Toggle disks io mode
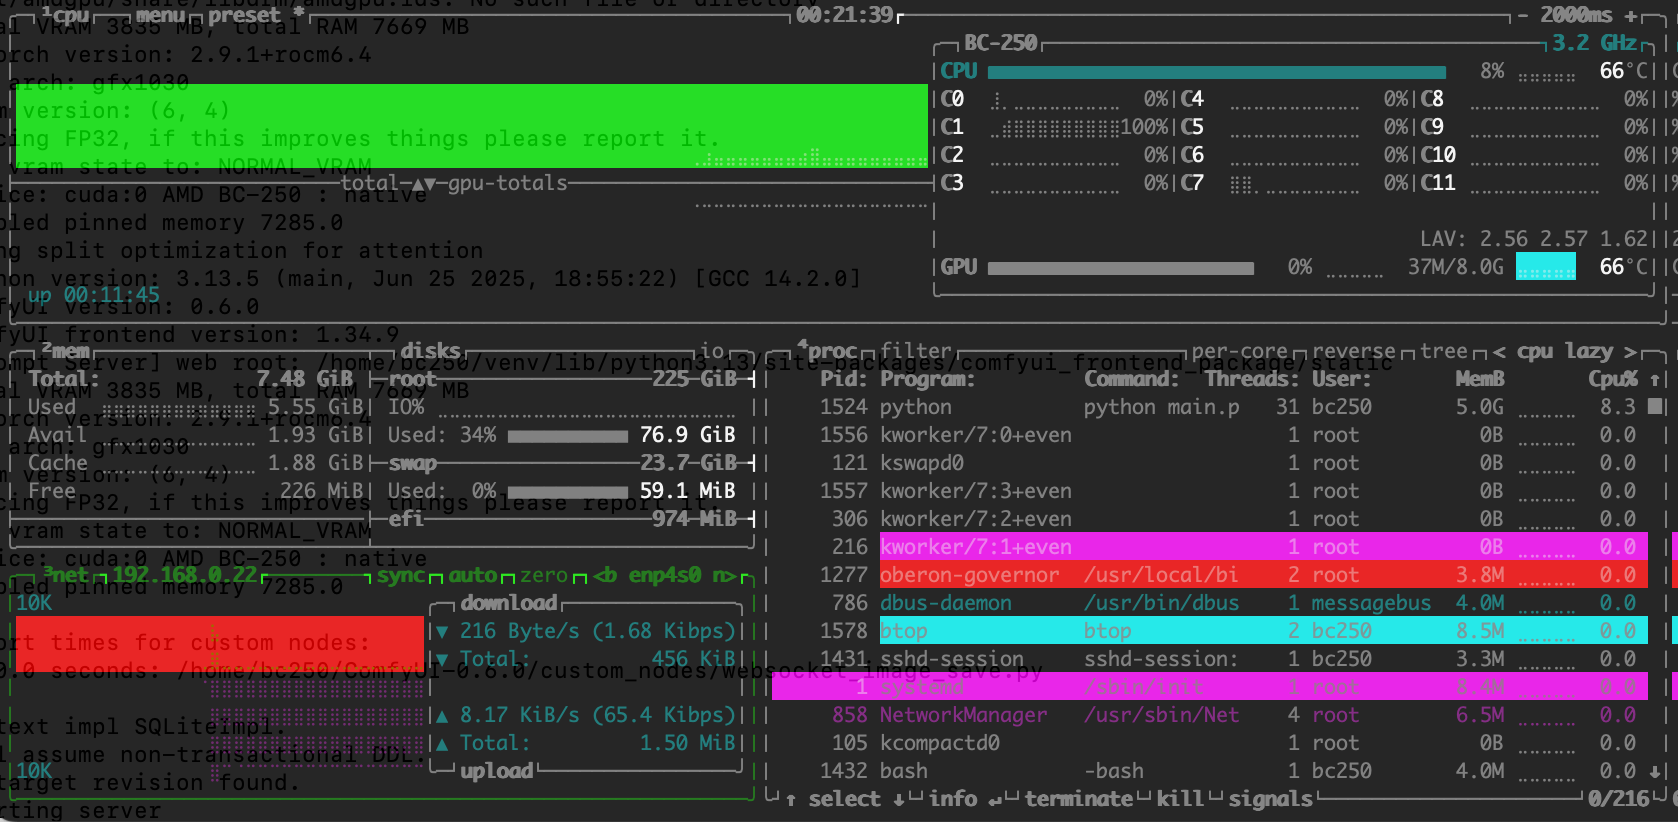 coord(712,351)
